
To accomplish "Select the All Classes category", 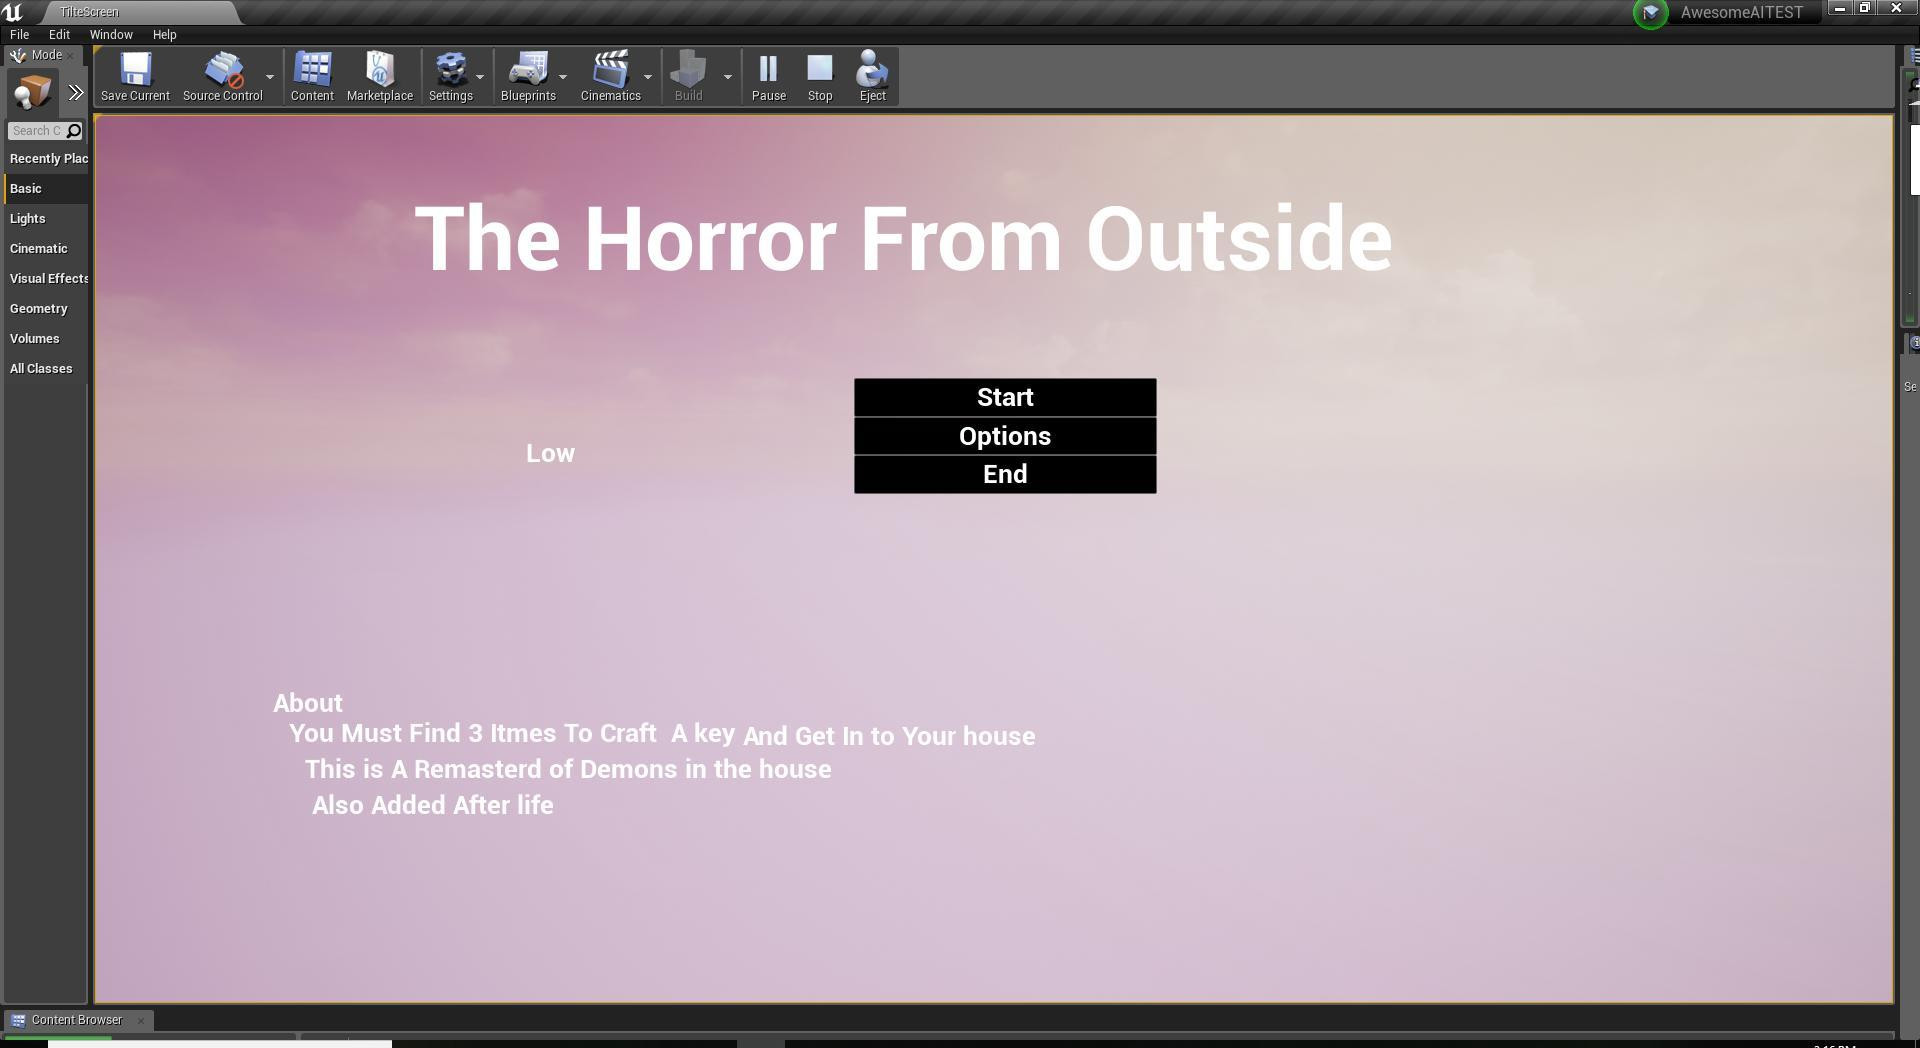I will coord(47,369).
